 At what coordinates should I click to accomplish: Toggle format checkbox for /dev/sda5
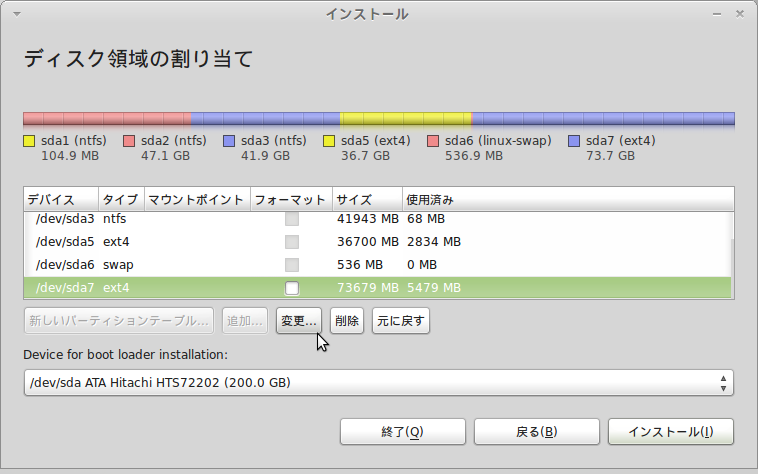pyautogui.click(x=292, y=242)
